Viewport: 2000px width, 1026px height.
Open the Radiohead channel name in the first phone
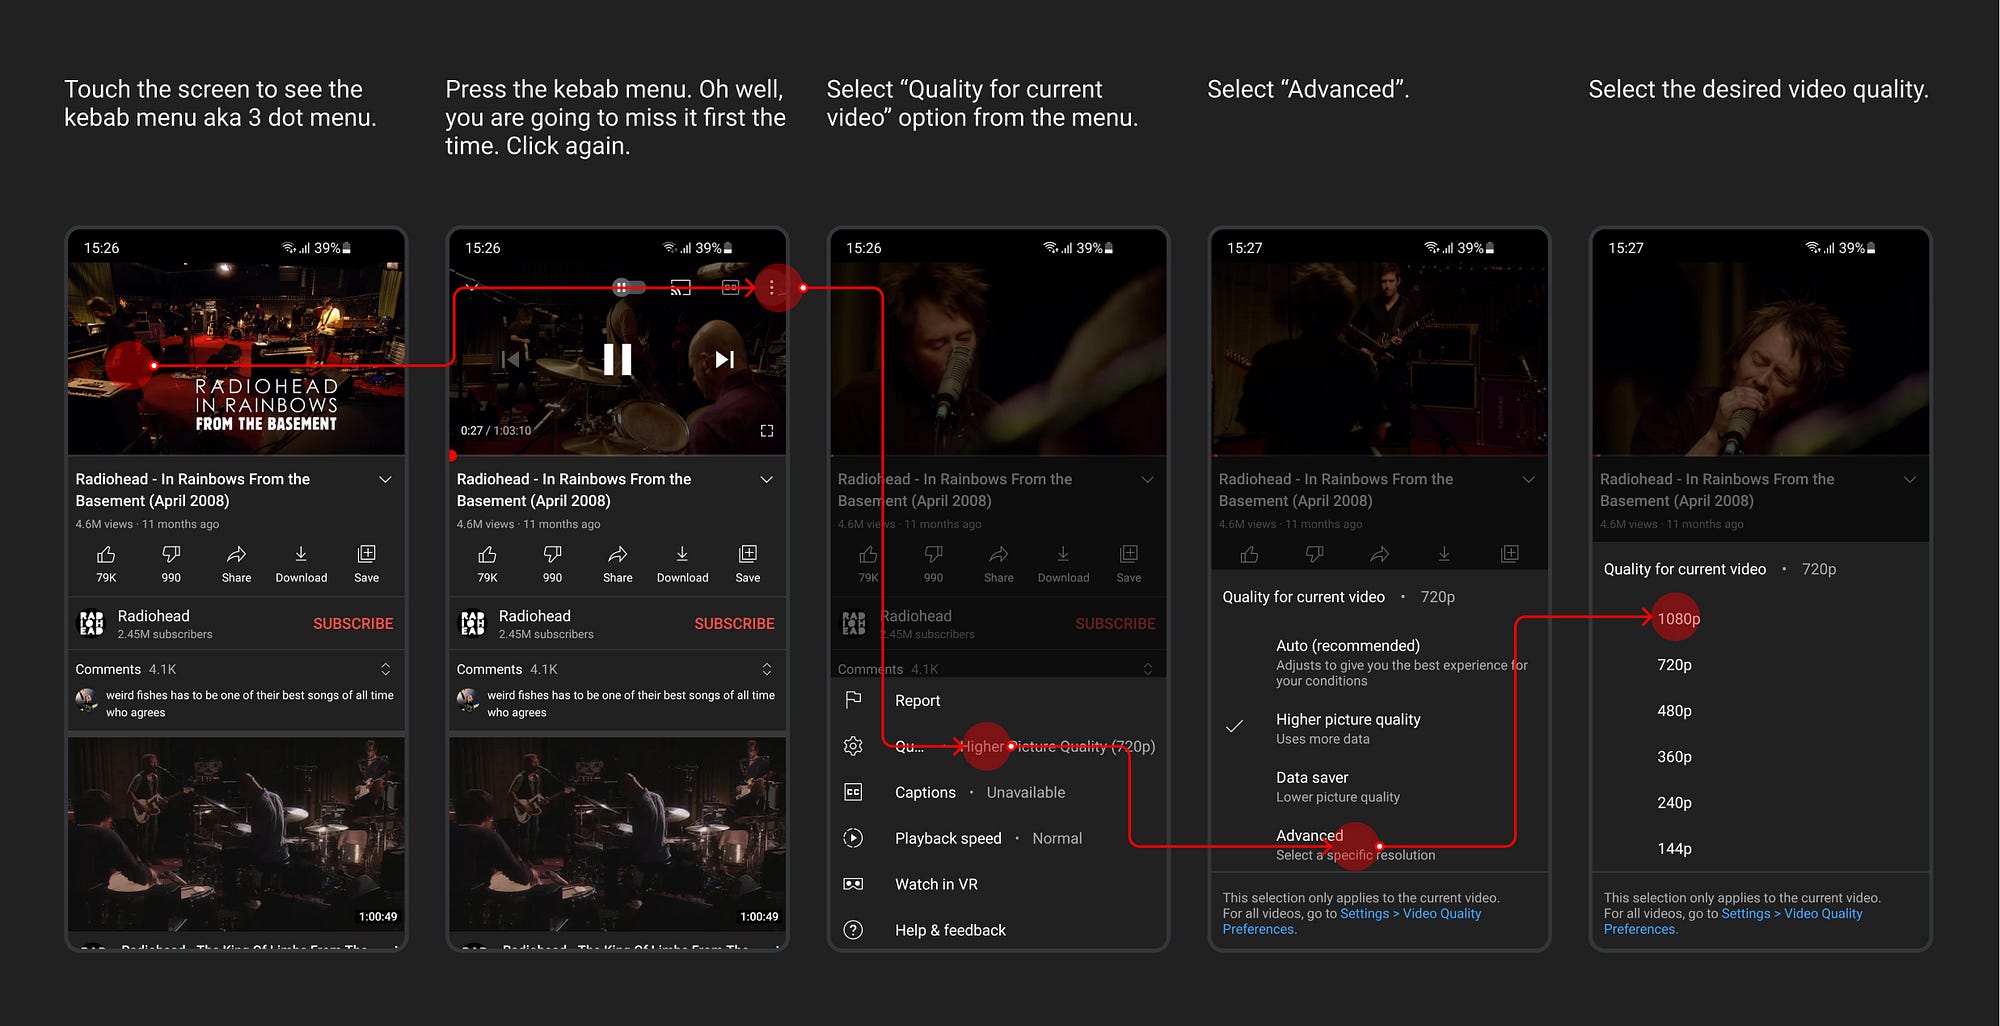click(153, 616)
